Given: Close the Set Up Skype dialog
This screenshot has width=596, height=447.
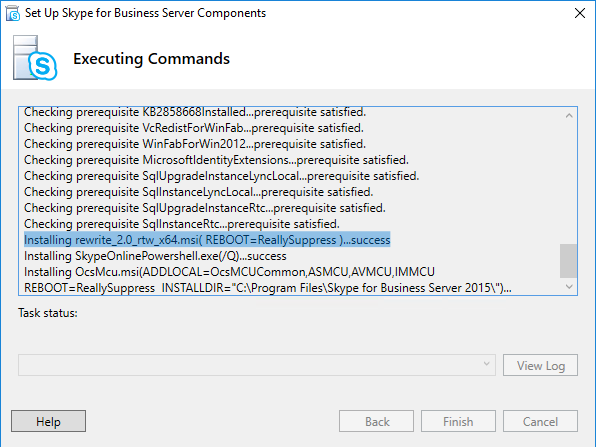Looking at the screenshot, I should pyautogui.click(x=580, y=13).
